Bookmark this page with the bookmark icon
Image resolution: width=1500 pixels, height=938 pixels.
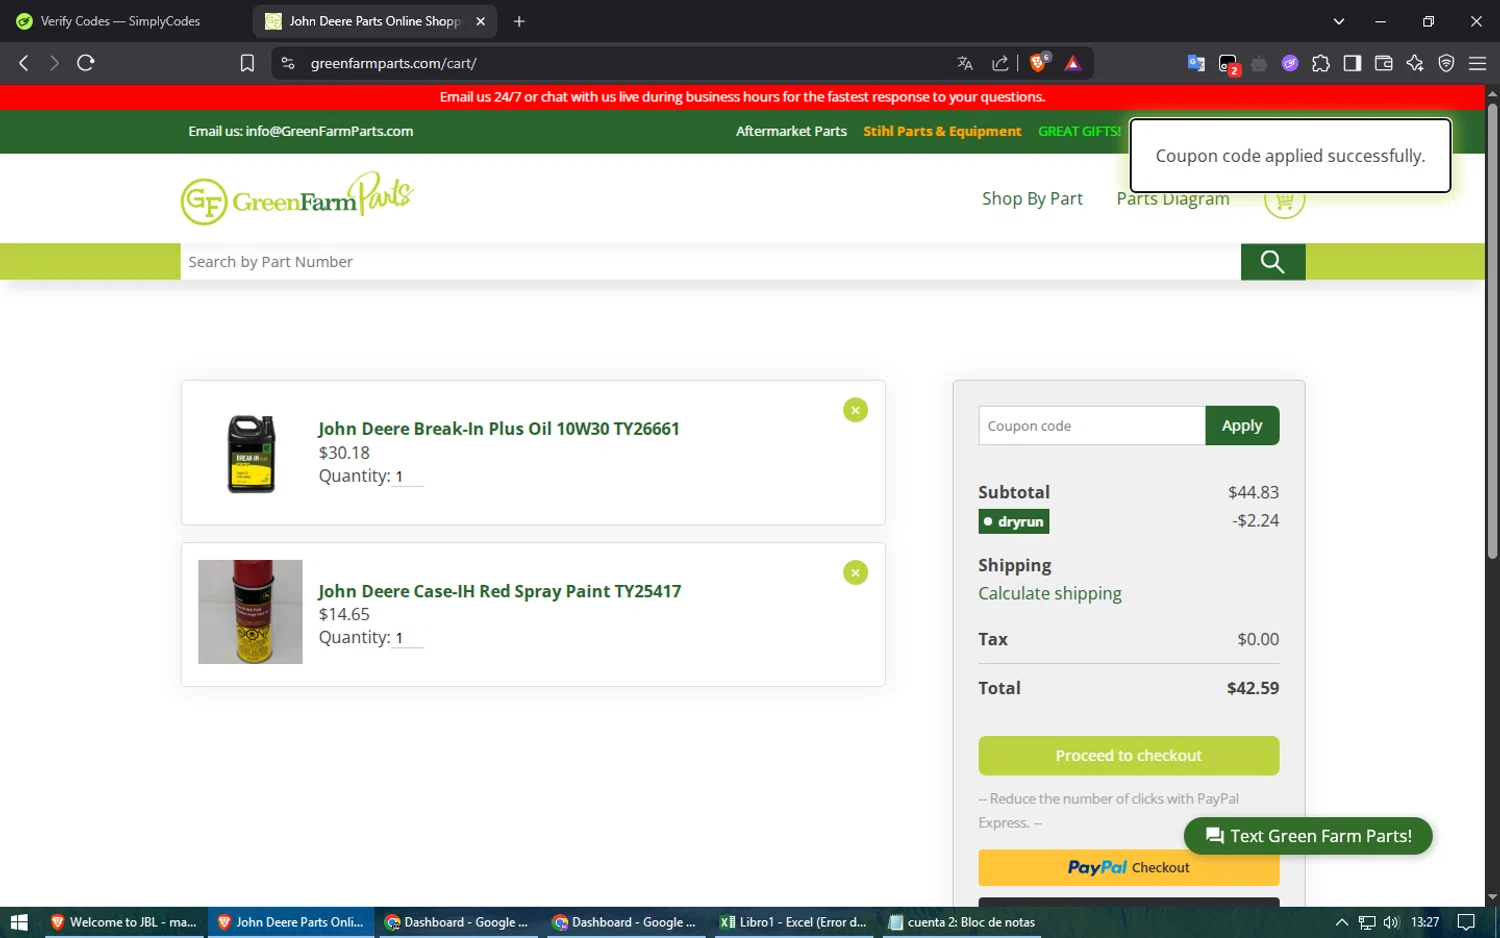(247, 63)
